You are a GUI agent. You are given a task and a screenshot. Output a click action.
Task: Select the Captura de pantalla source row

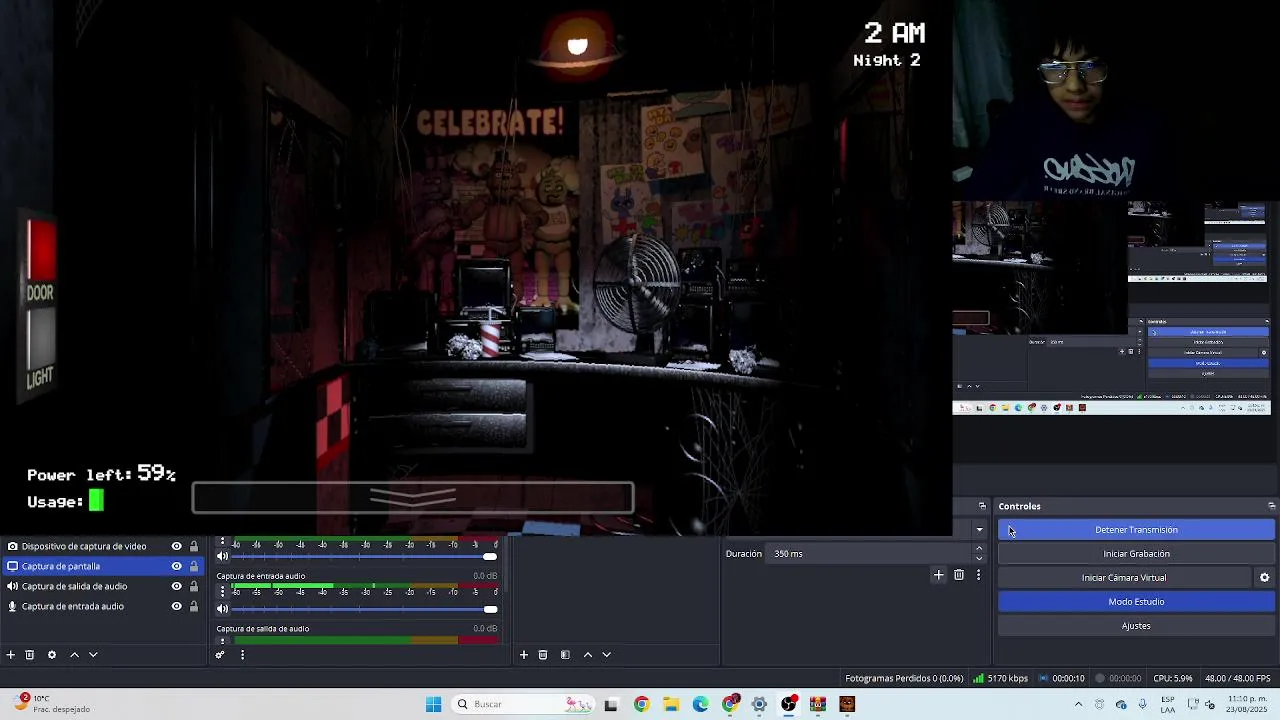click(x=102, y=566)
